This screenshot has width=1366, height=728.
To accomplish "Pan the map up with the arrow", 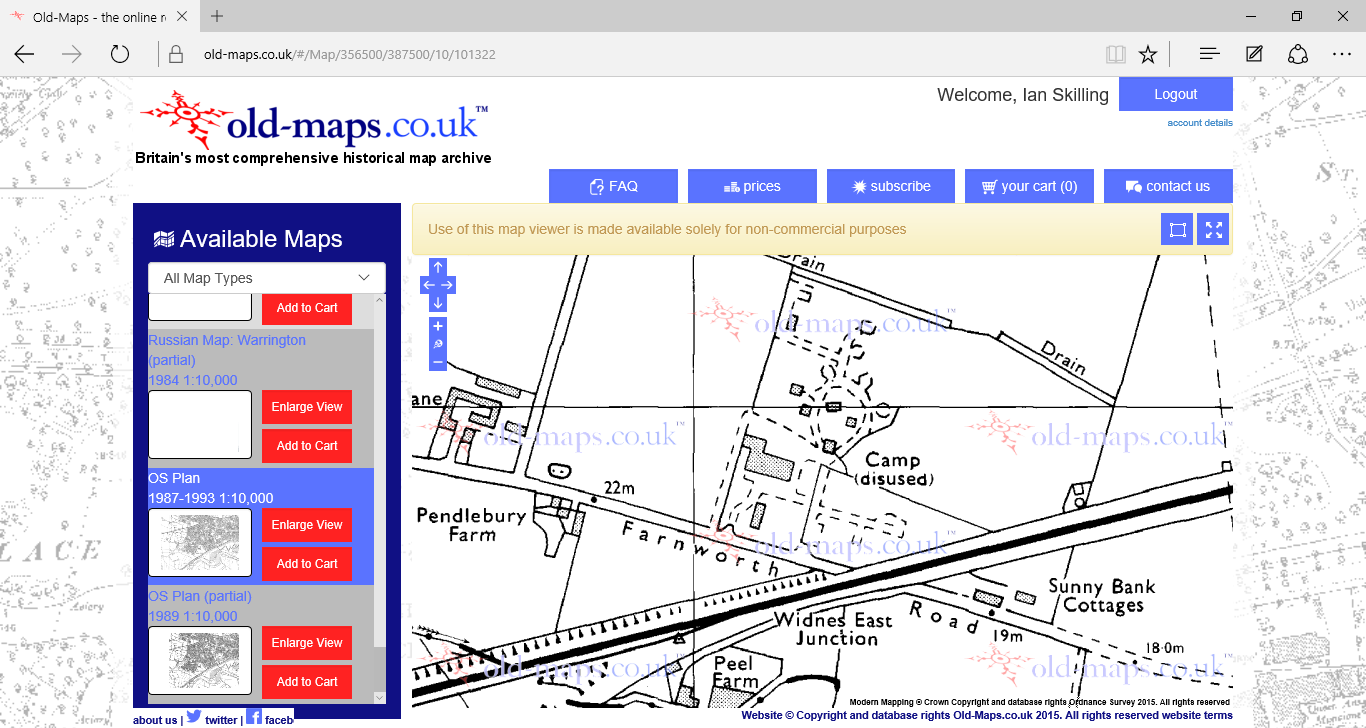I will pos(438,267).
